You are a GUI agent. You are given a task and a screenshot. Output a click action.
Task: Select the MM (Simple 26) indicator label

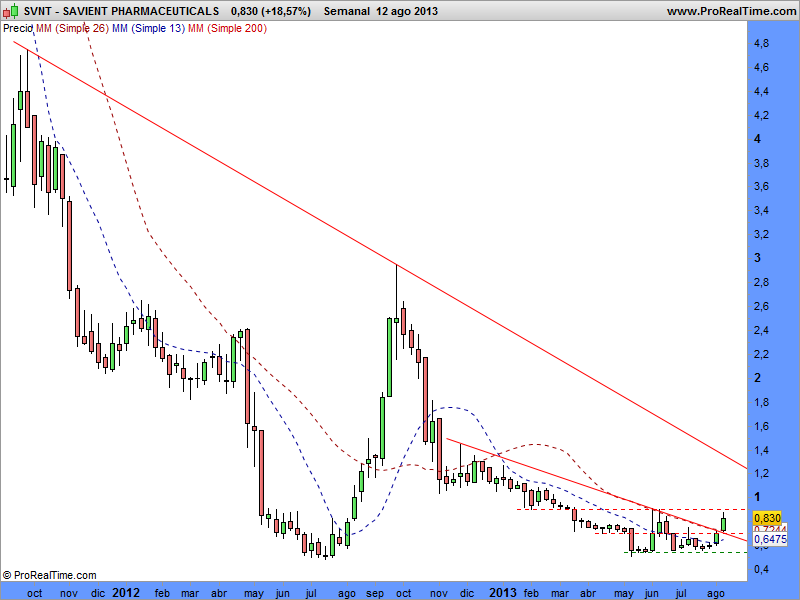click(72, 29)
